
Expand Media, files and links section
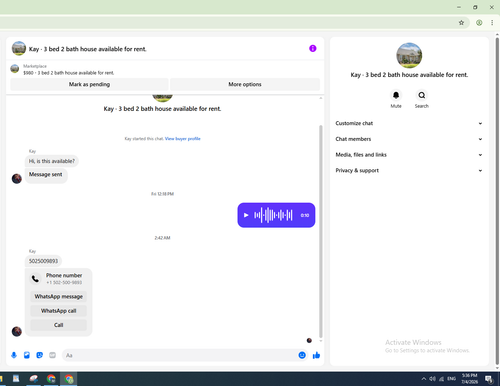pyautogui.click(x=409, y=155)
